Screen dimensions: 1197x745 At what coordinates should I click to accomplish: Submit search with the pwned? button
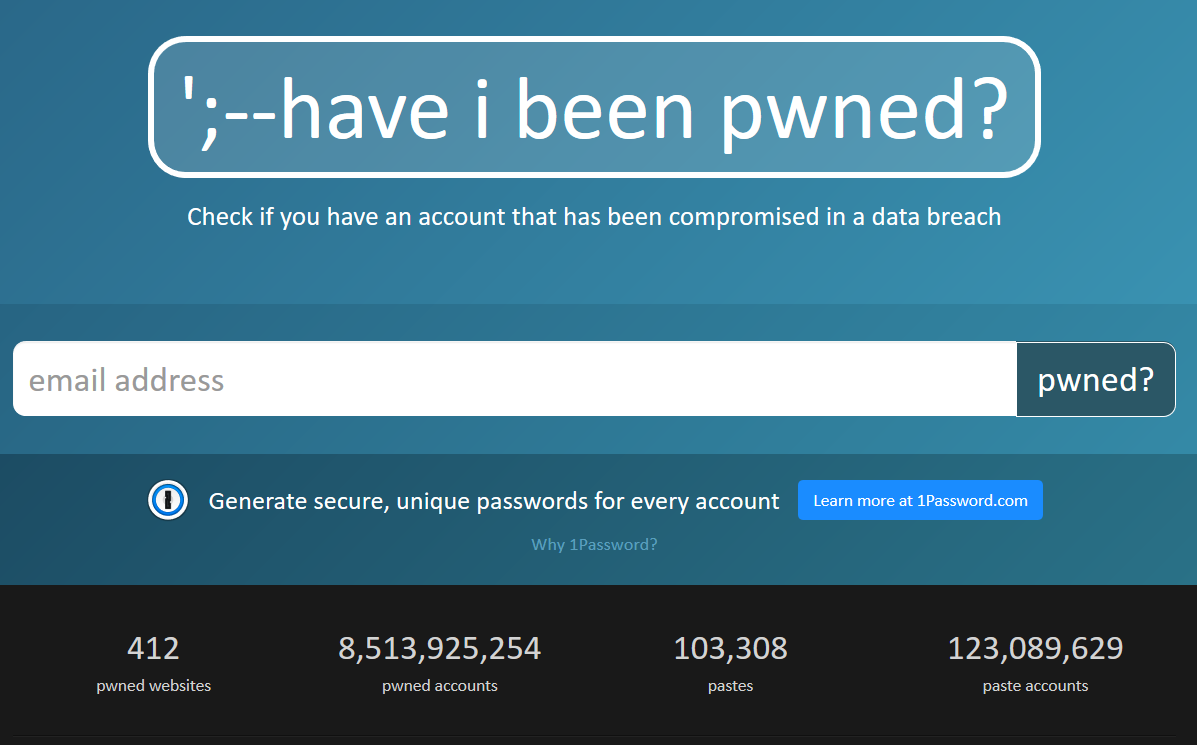(x=1095, y=379)
